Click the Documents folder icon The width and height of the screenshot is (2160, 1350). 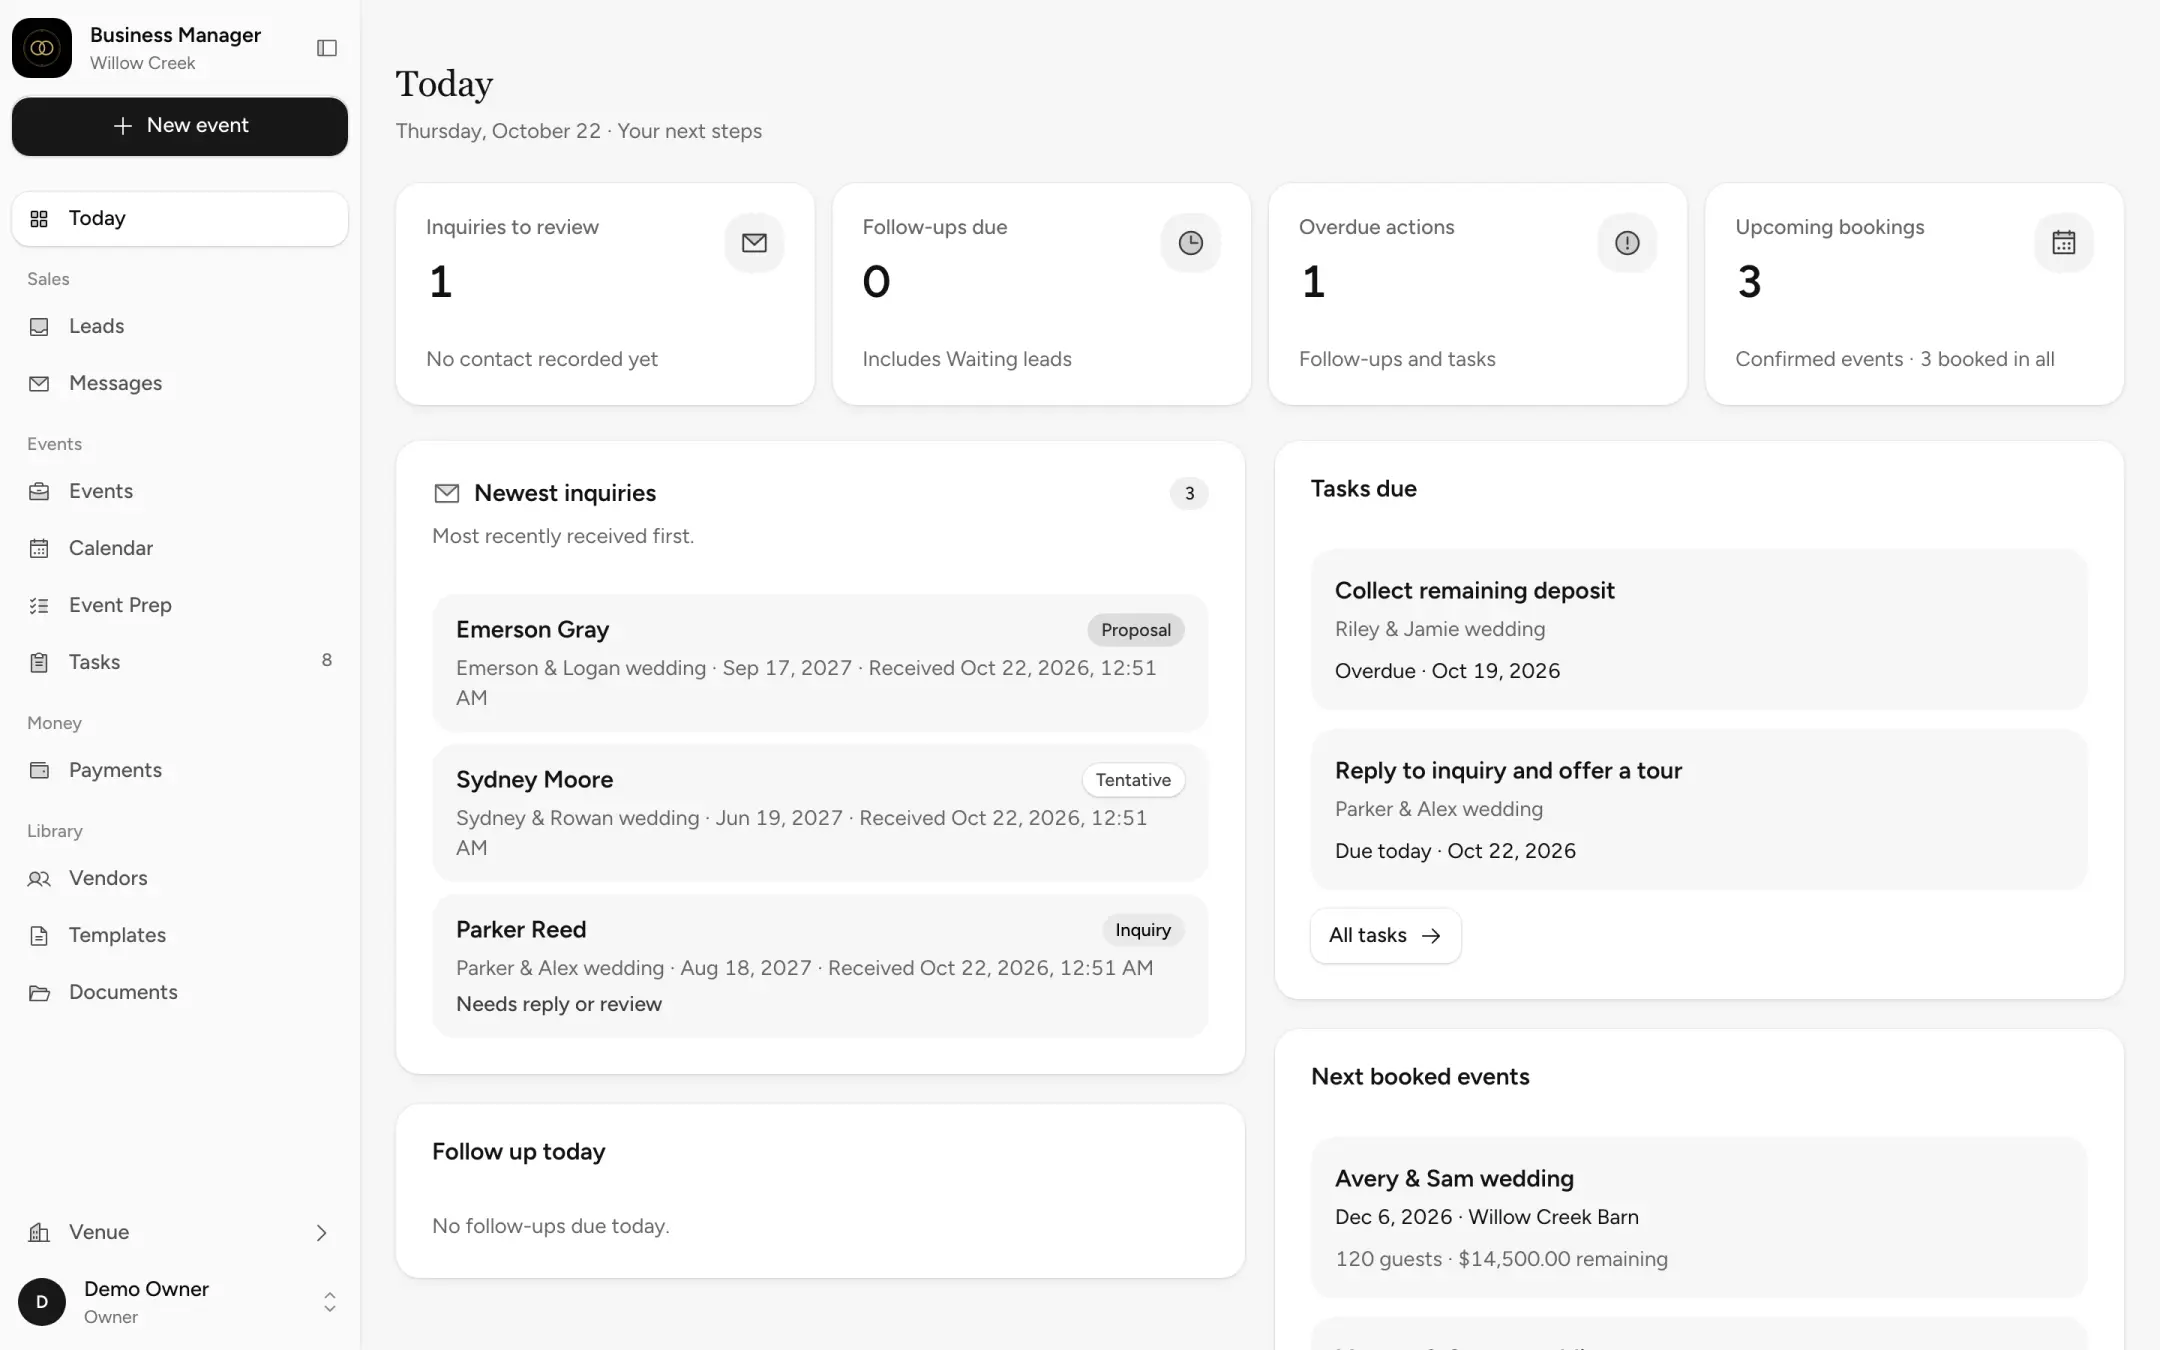39,992
